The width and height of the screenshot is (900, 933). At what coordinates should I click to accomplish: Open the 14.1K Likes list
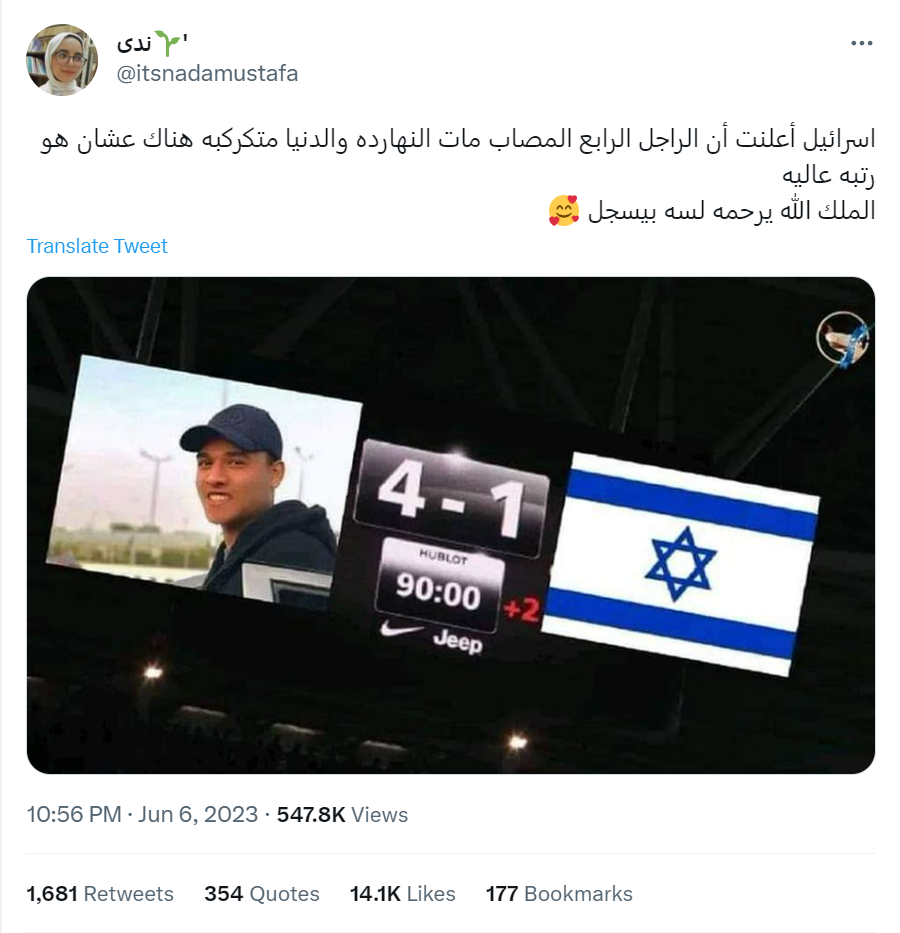pyautogui.click(x=402, y=893)
